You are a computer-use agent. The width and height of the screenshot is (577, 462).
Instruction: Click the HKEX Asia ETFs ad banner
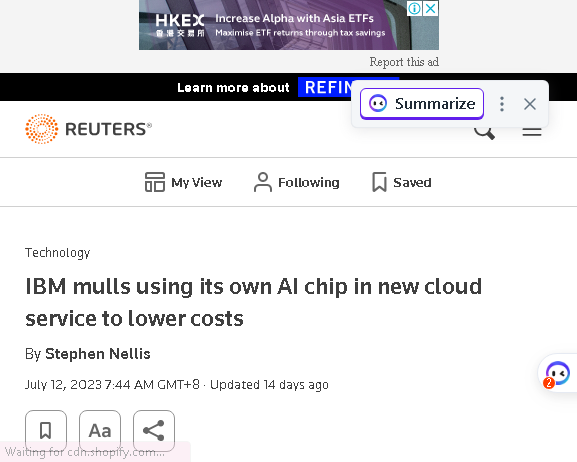click(272, 25)
